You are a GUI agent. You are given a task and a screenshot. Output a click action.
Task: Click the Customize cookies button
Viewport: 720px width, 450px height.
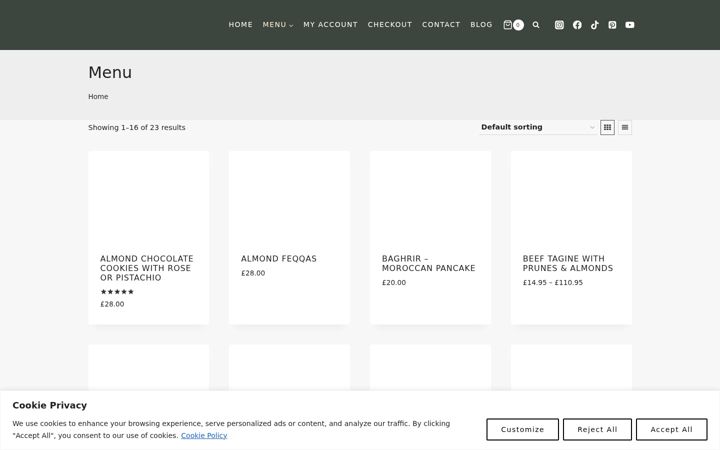pos(523,429)
